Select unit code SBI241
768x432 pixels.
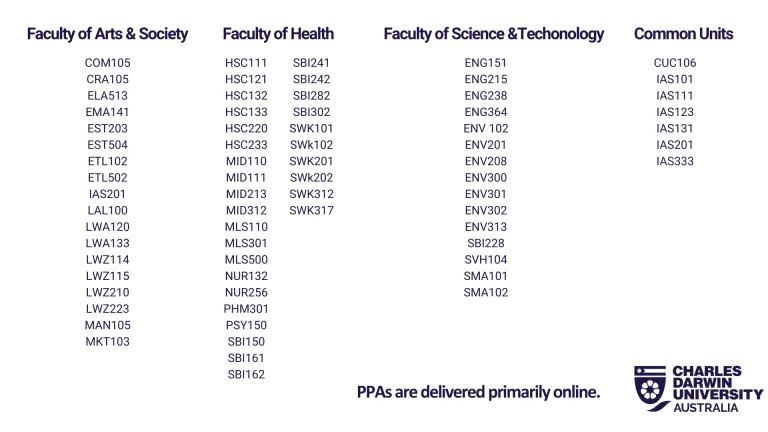312,63
